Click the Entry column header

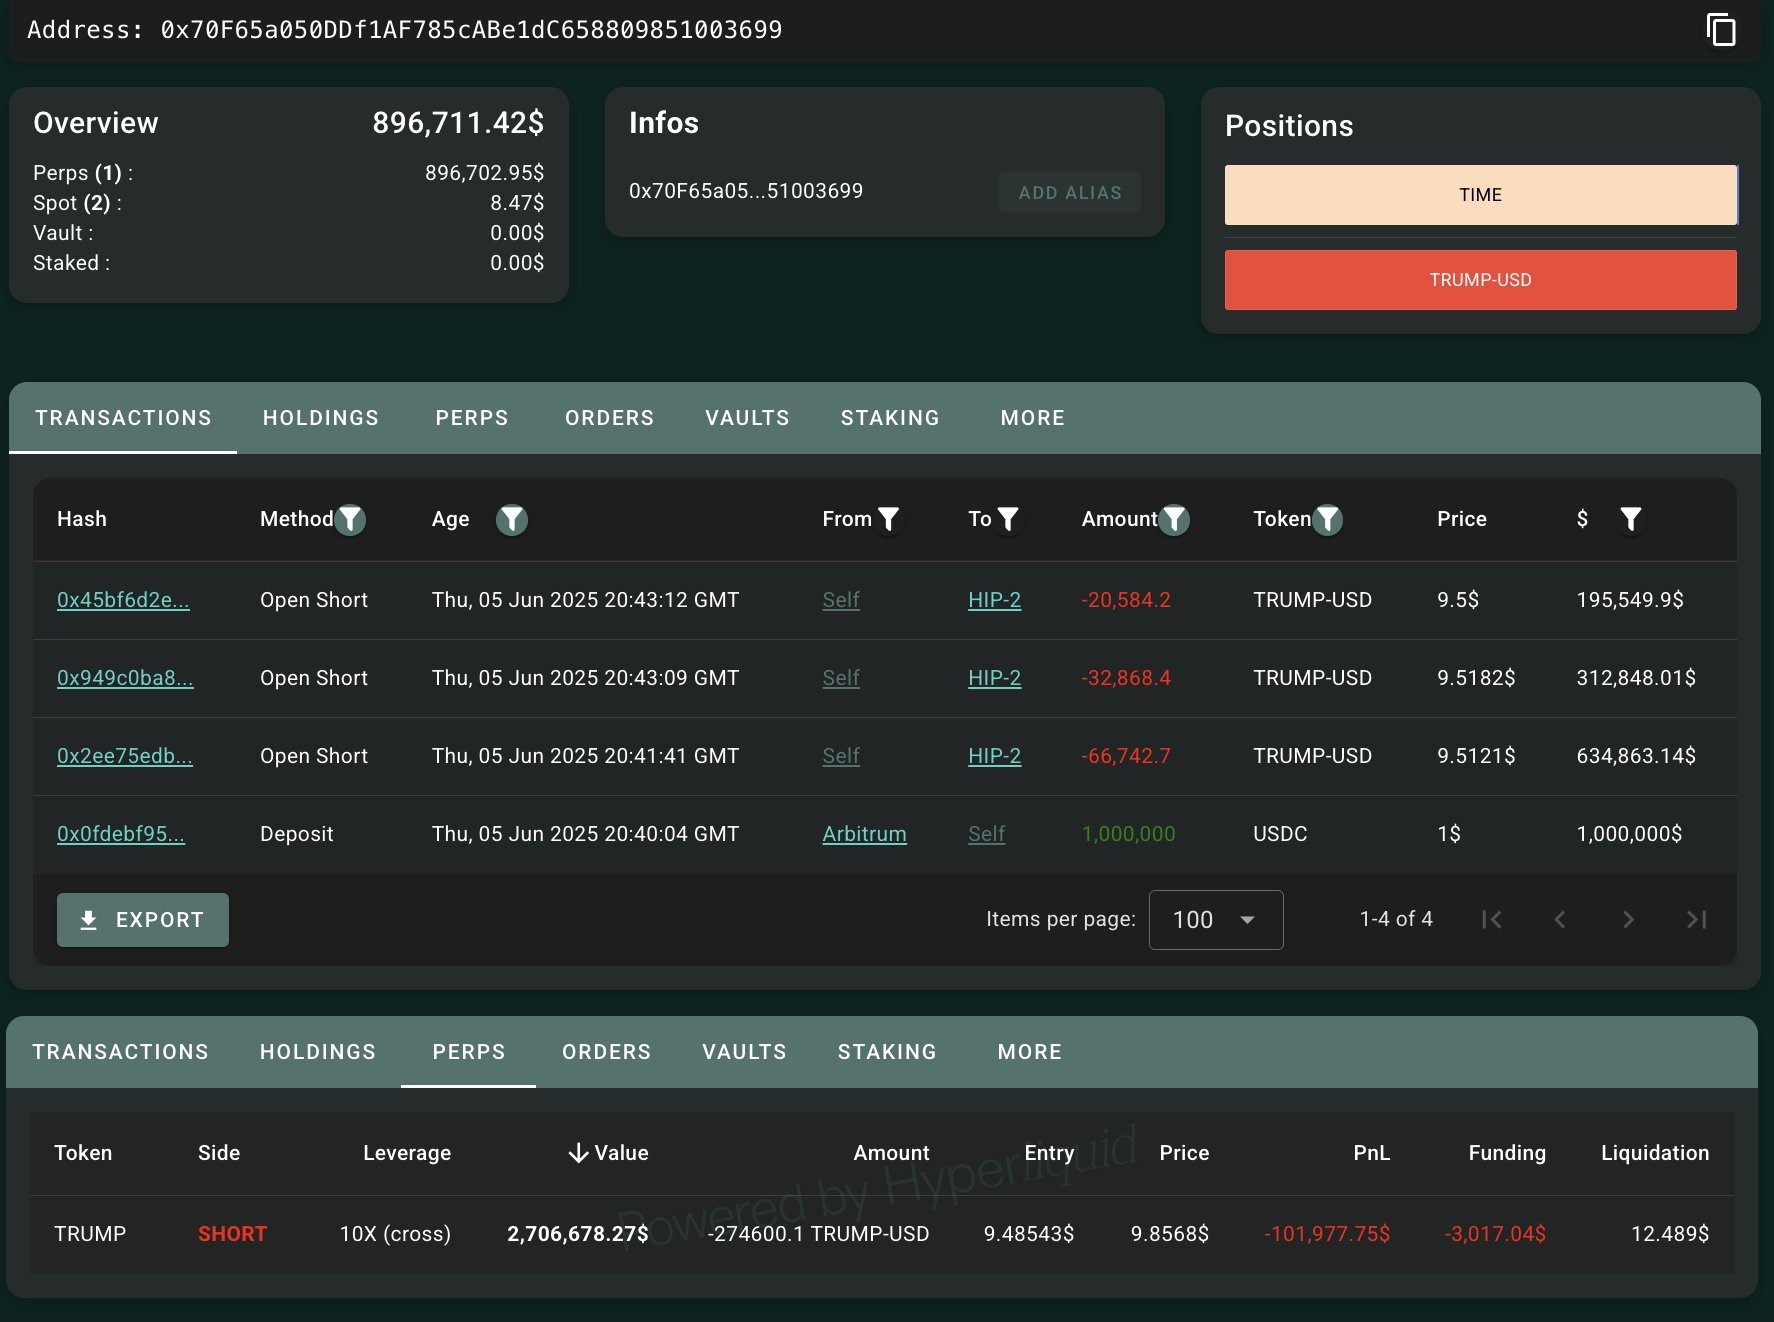1049,1153
